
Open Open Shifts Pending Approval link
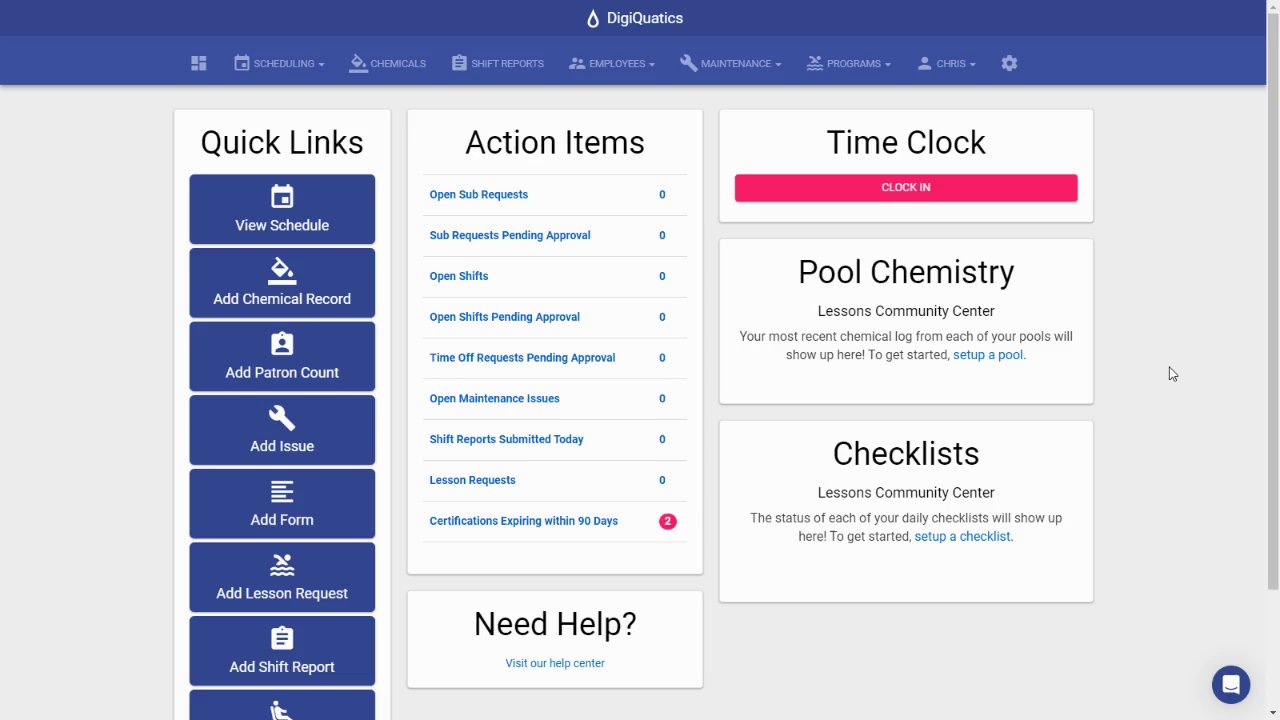(x=505, y=317)
